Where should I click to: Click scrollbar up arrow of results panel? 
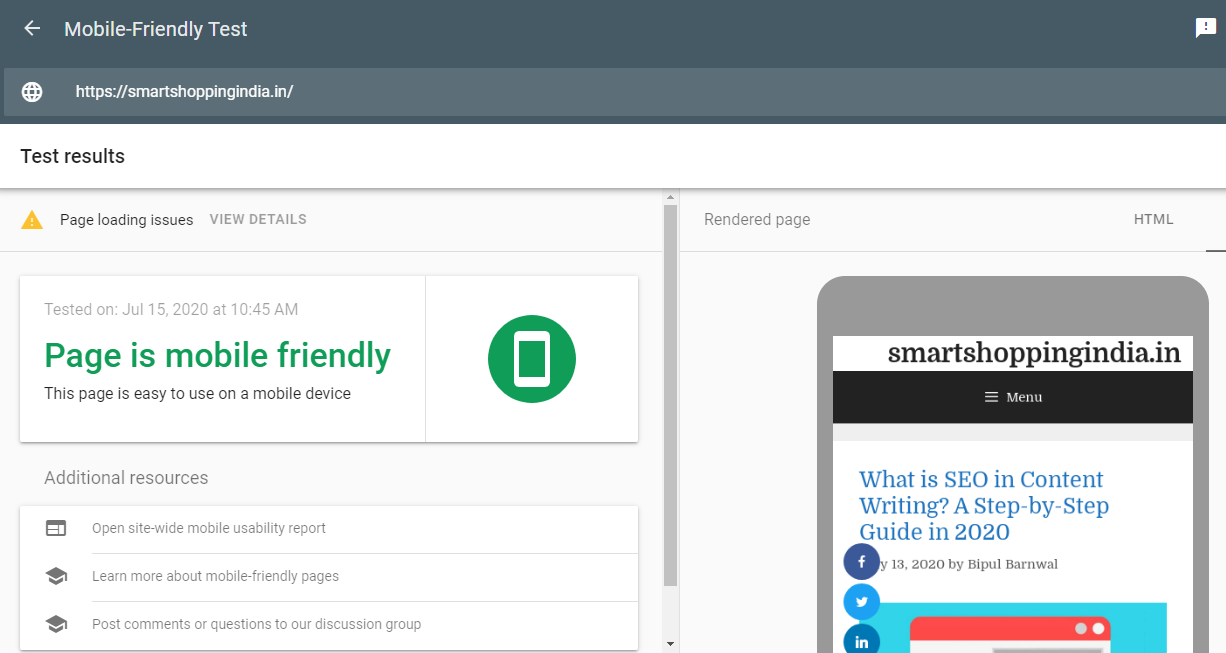pyautogui.click(x=670, y=197)
